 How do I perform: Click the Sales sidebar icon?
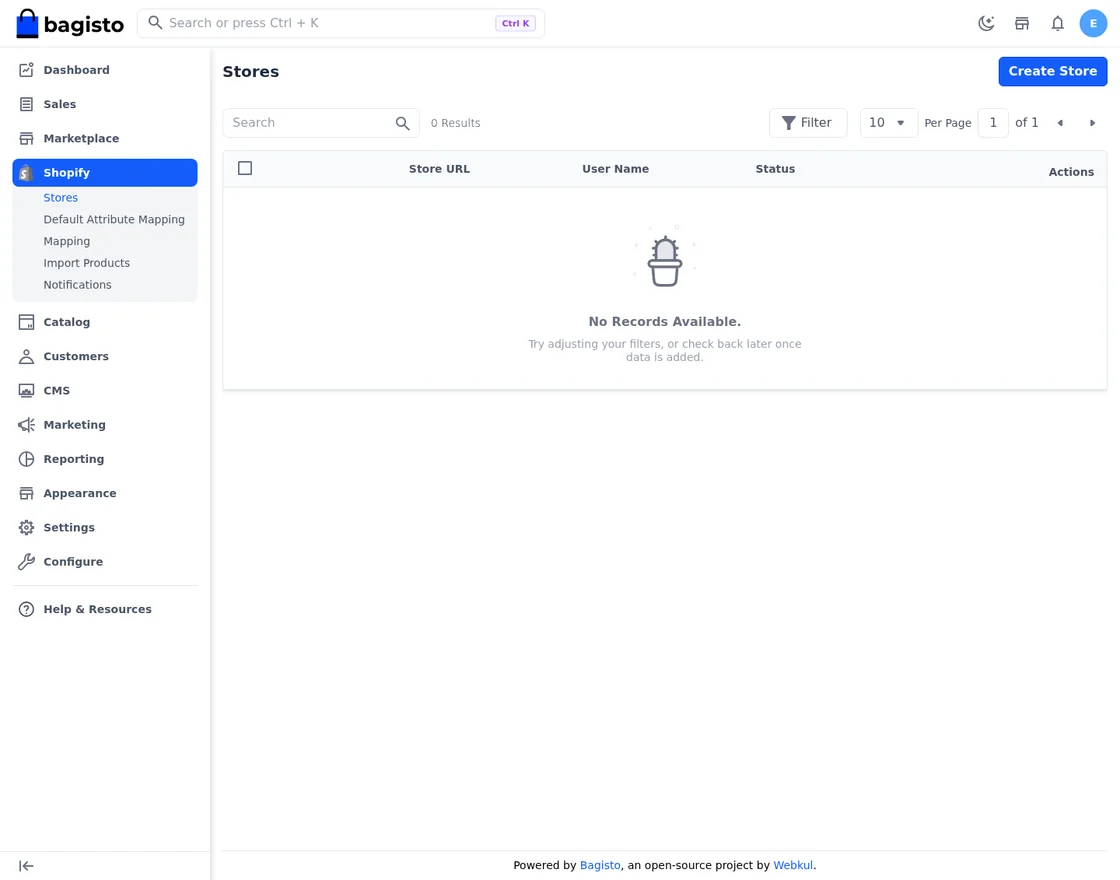pos(26,104)
